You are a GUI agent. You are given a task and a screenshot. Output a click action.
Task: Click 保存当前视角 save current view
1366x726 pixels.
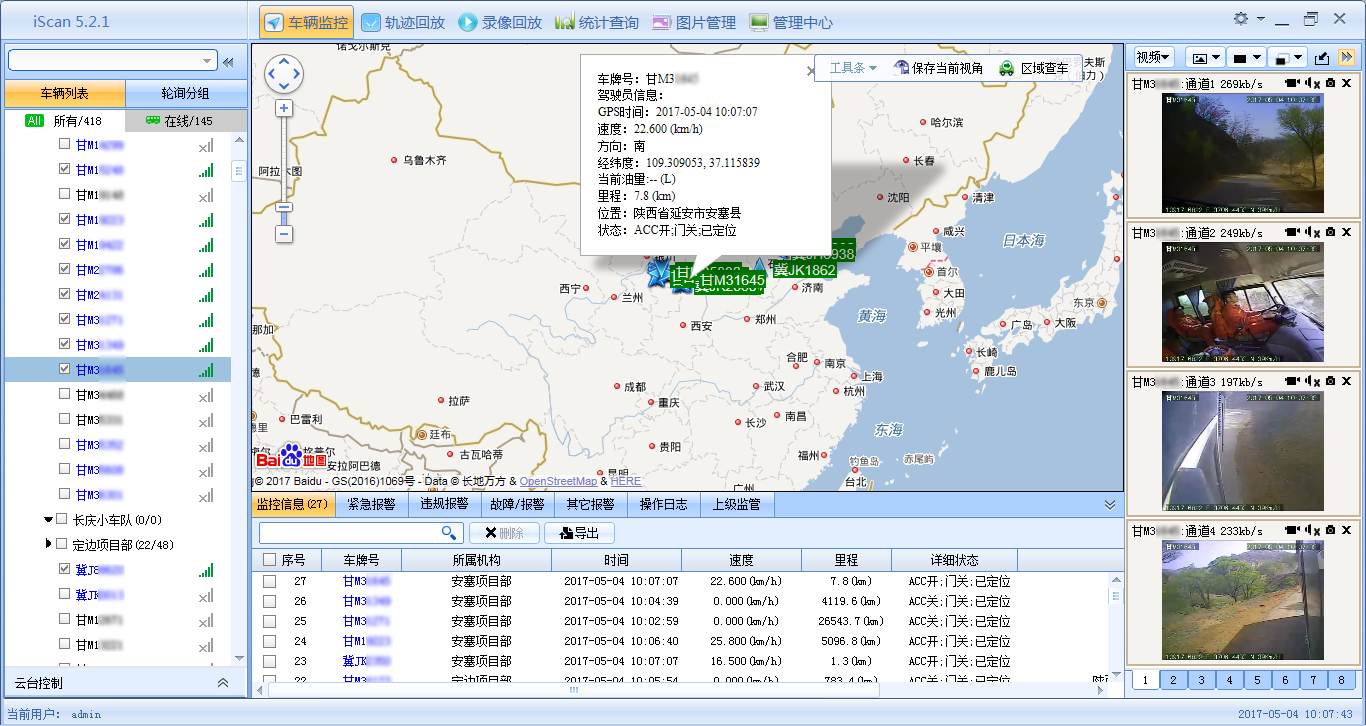click(938, 68)
